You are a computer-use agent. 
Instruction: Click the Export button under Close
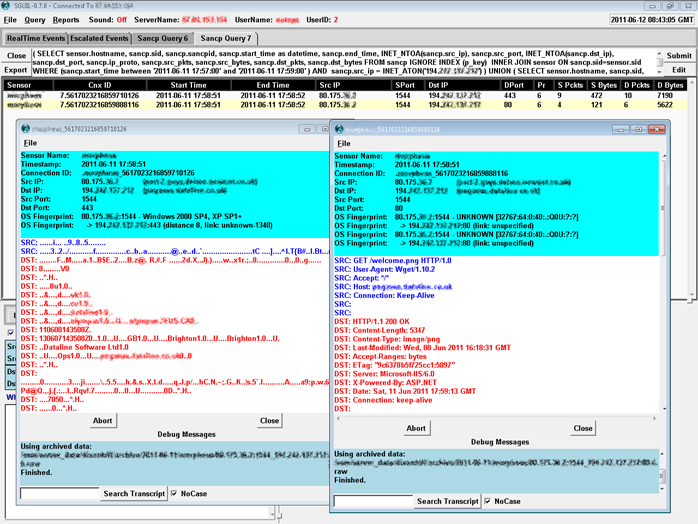click(15, 70)
